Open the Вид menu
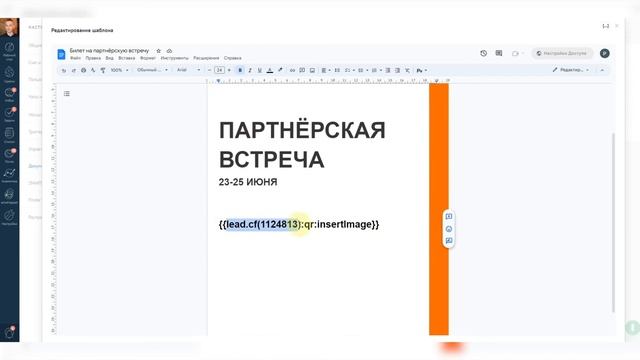This screenshot has height=360, width=640. 109,58
